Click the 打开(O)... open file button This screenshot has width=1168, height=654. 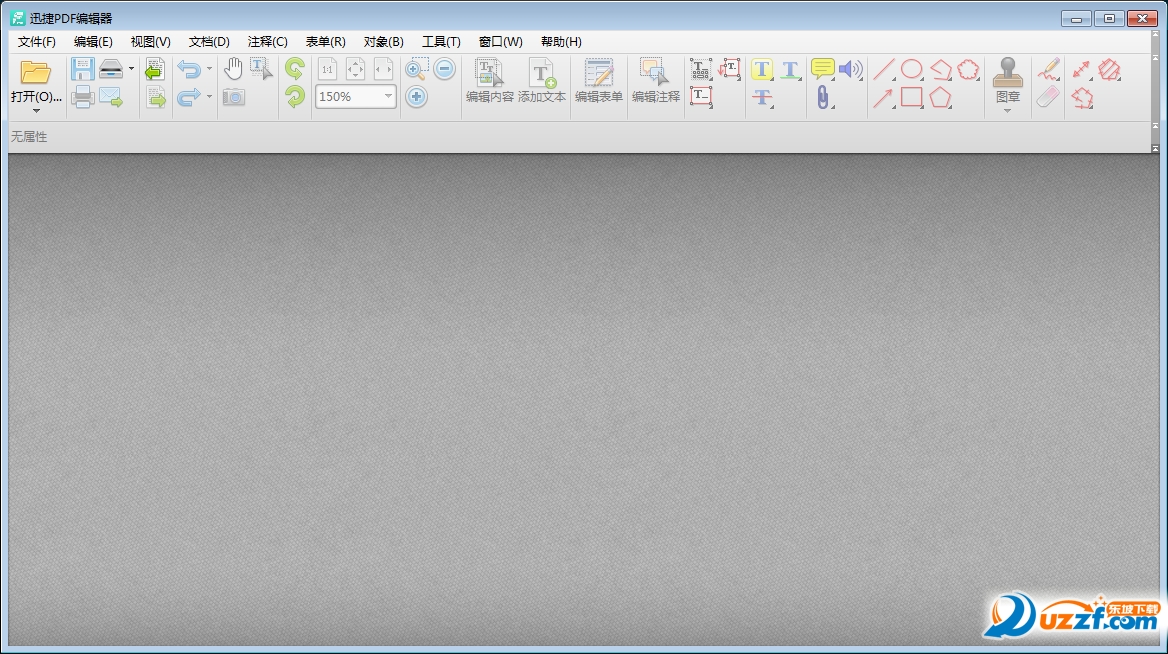coord(36,82)
